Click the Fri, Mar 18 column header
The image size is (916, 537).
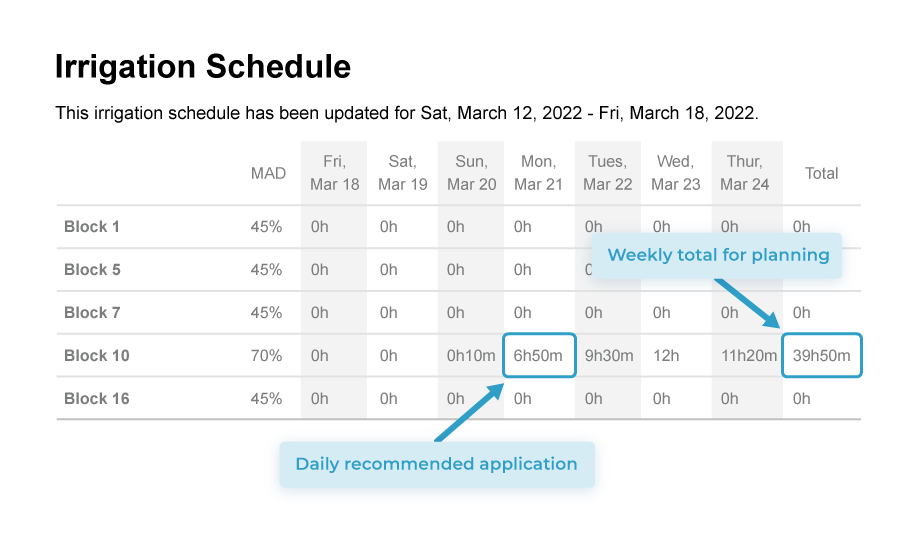tap(334, 172)
